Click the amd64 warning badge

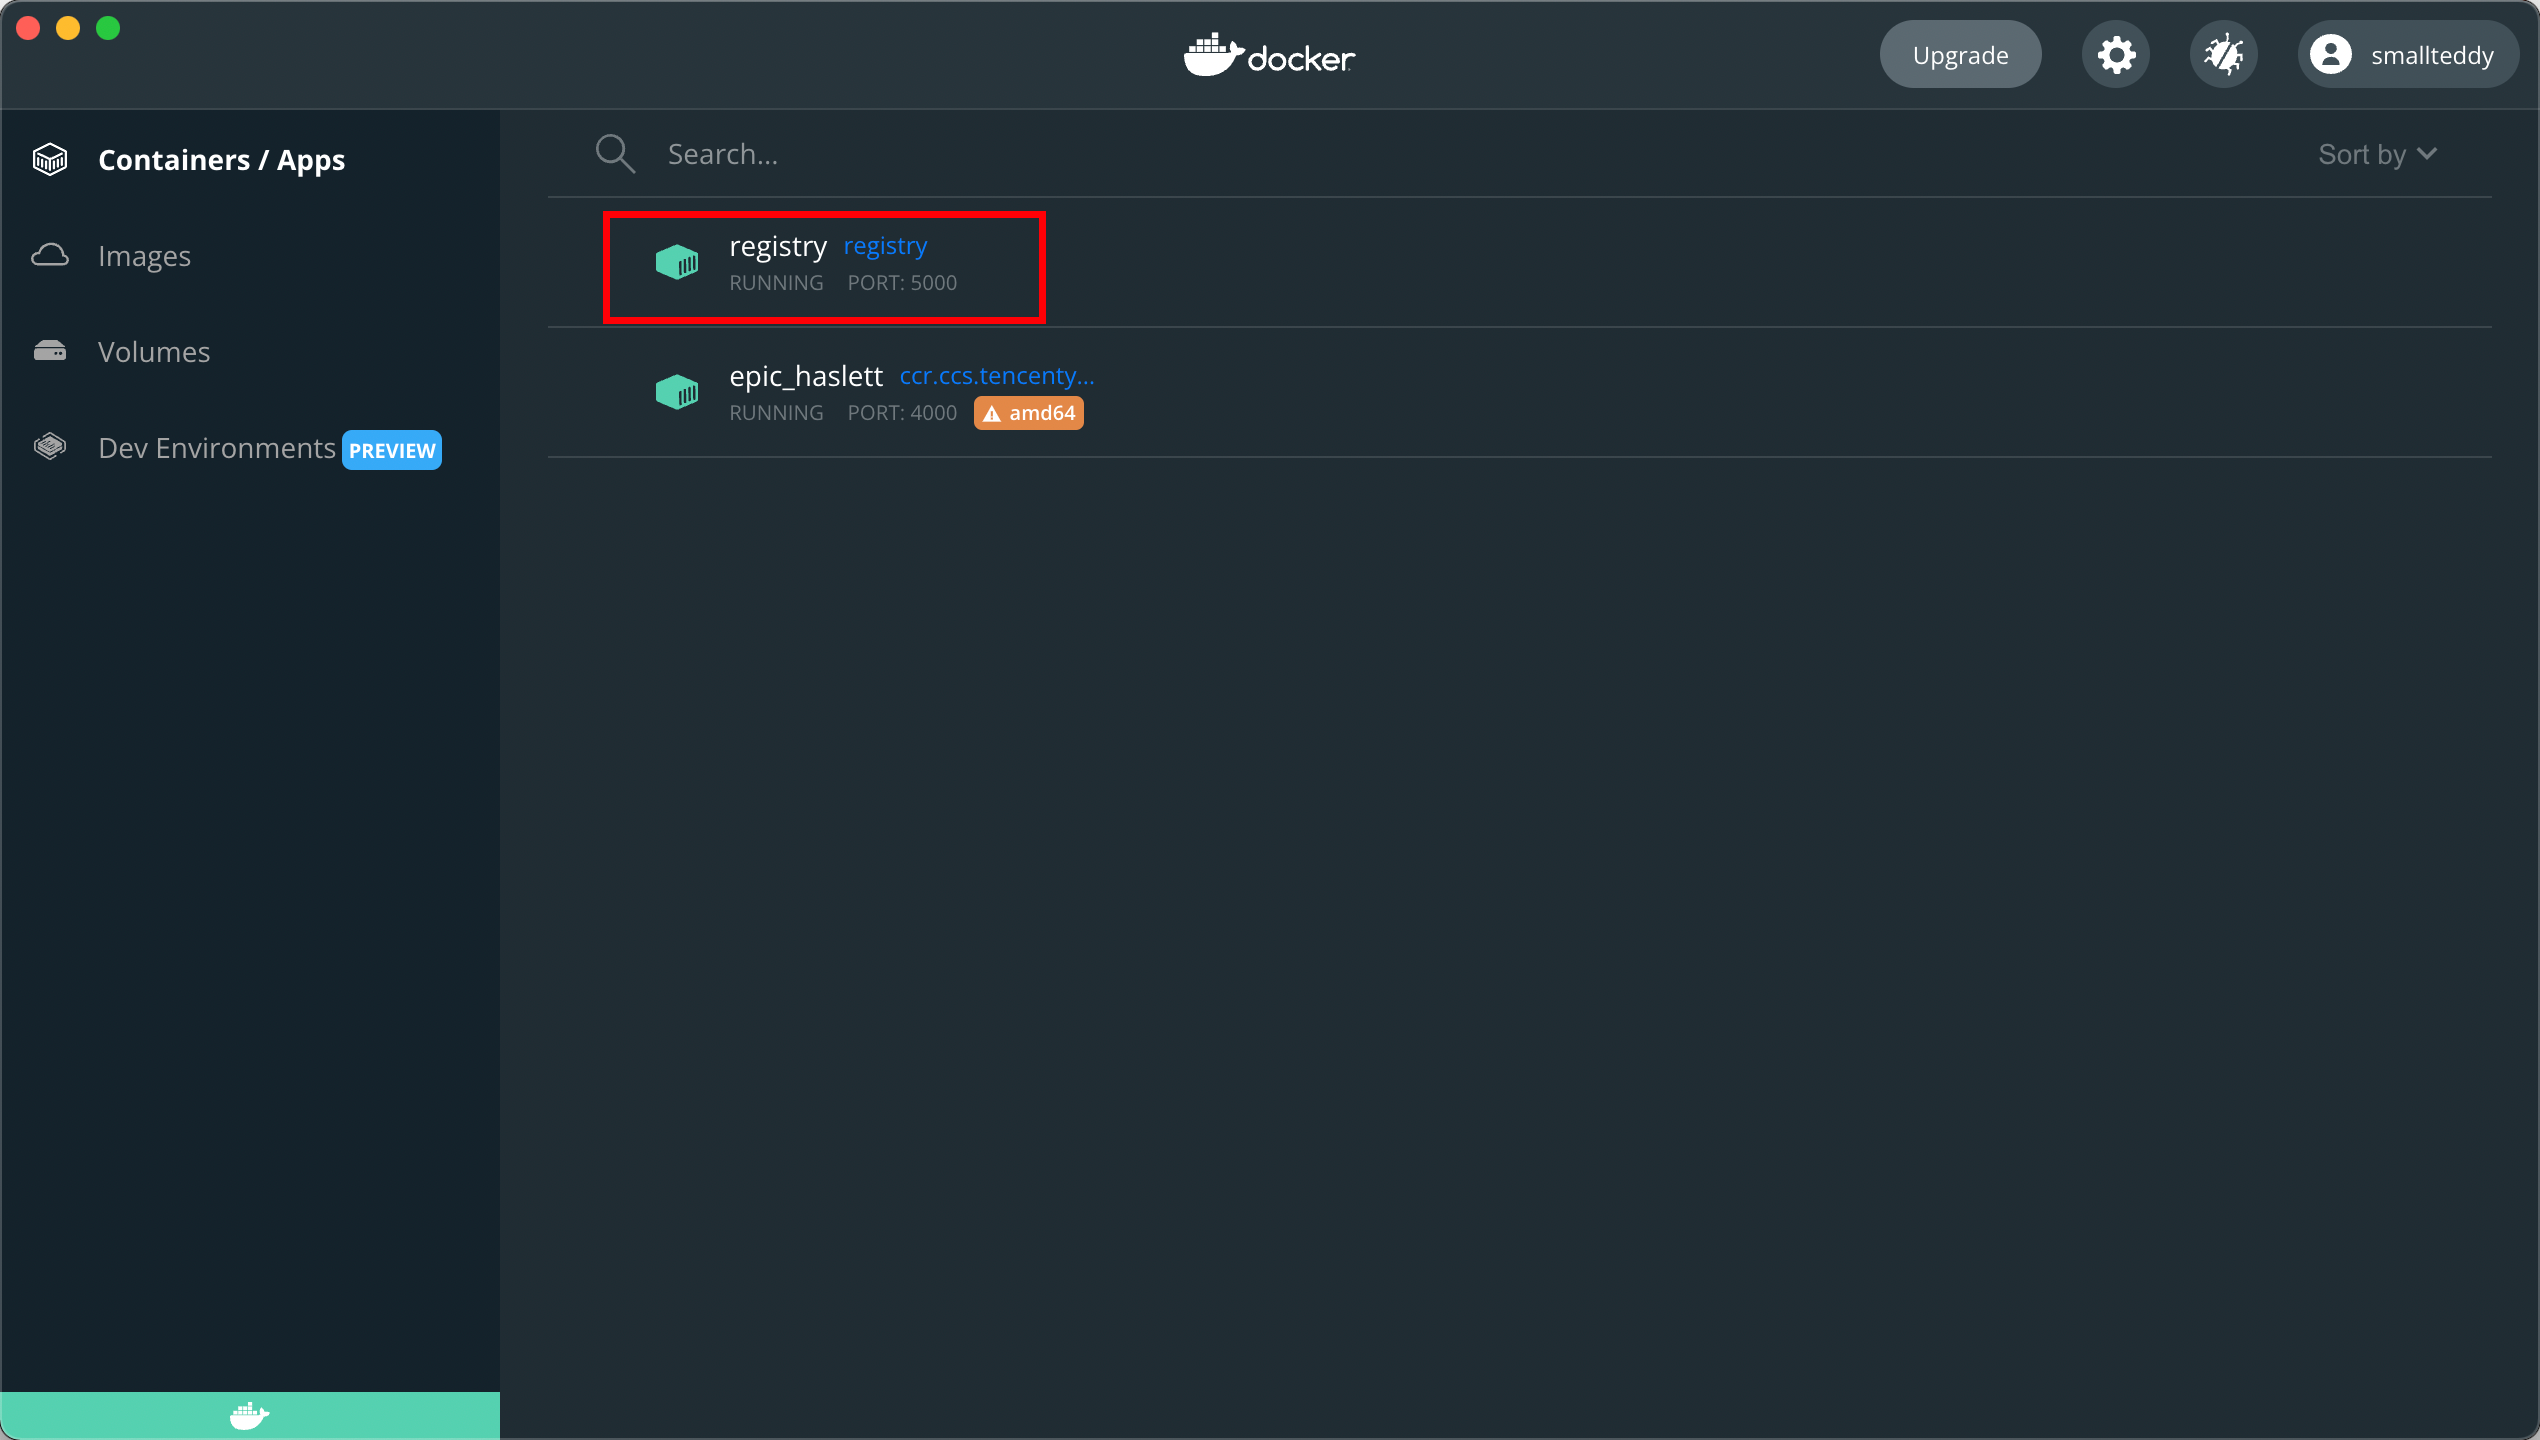pos(1027,412)
